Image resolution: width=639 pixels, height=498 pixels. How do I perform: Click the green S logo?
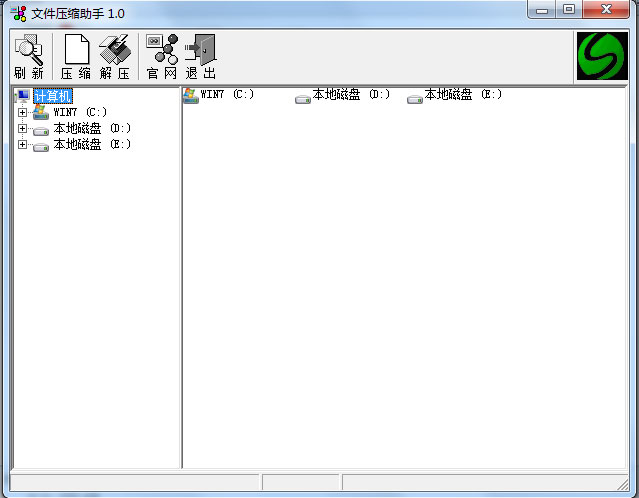point(602,56)
